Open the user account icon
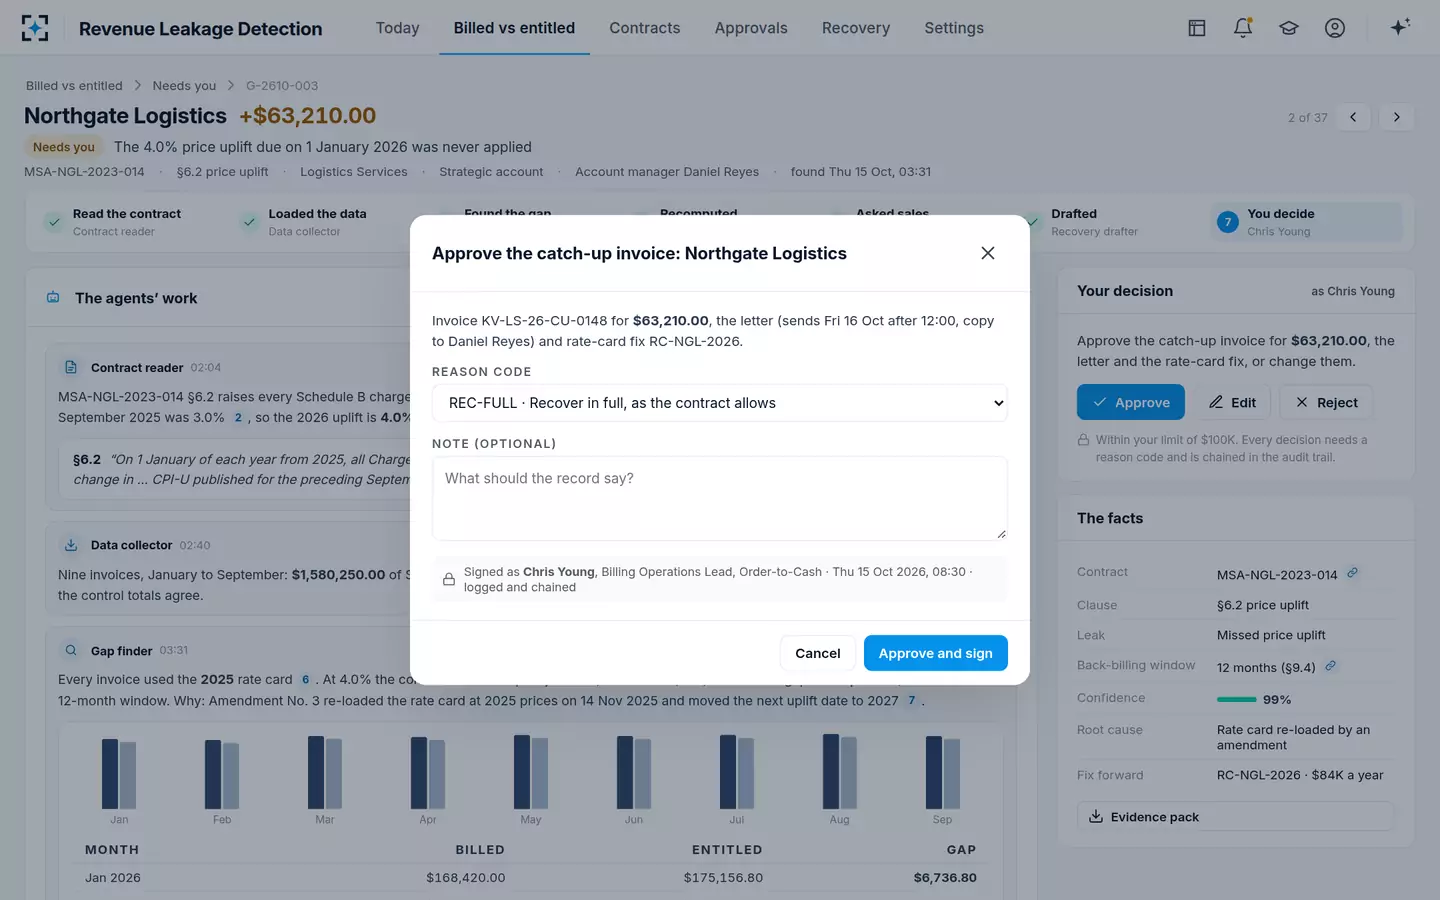 tap(1335, 28)
